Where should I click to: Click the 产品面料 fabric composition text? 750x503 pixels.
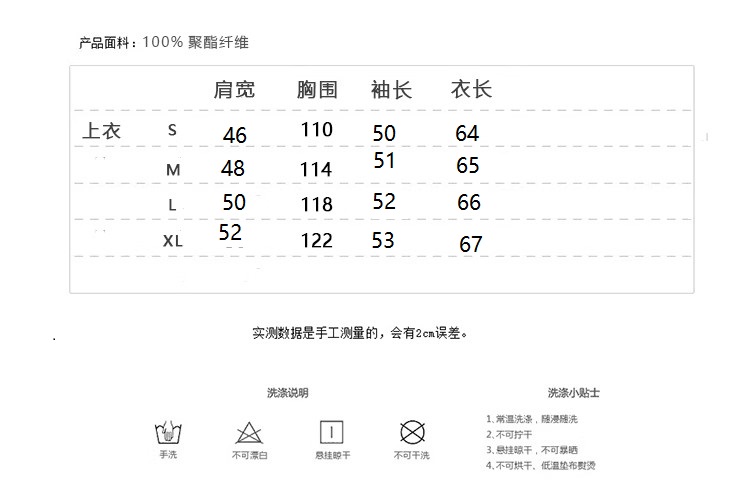point(164,43)
